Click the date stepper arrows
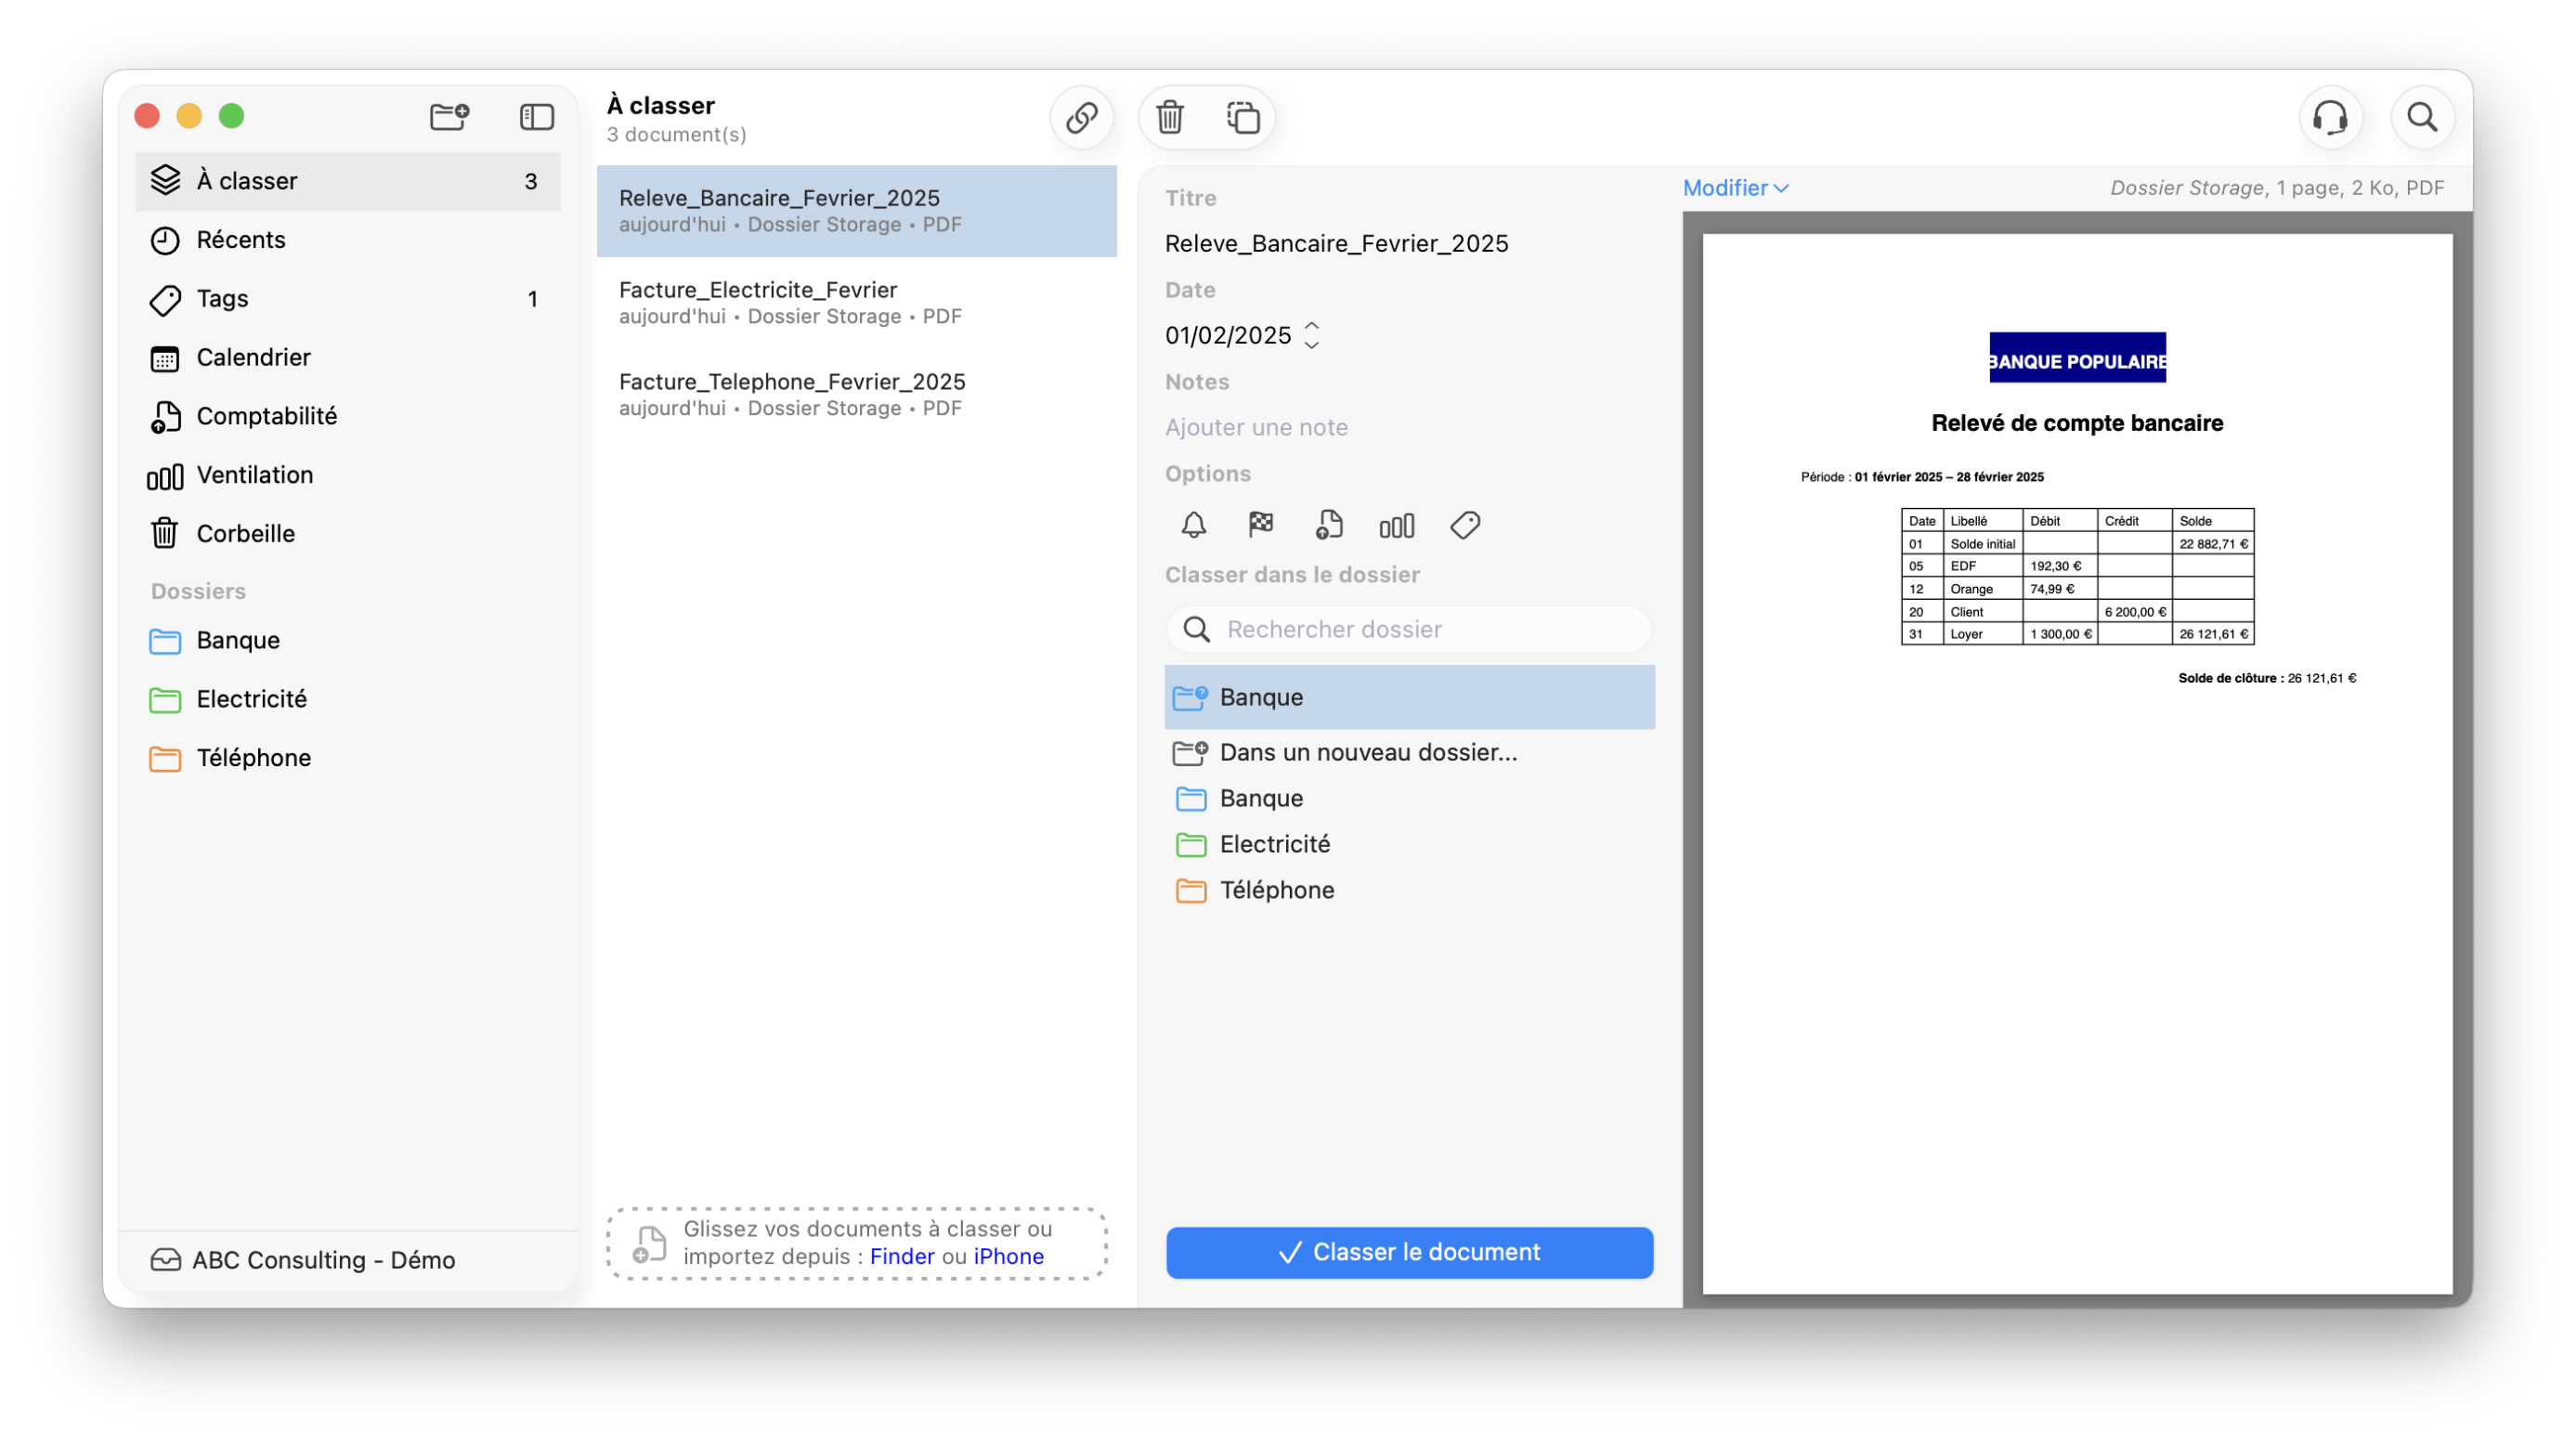 pyautogui.click(x=1311, y=335)
